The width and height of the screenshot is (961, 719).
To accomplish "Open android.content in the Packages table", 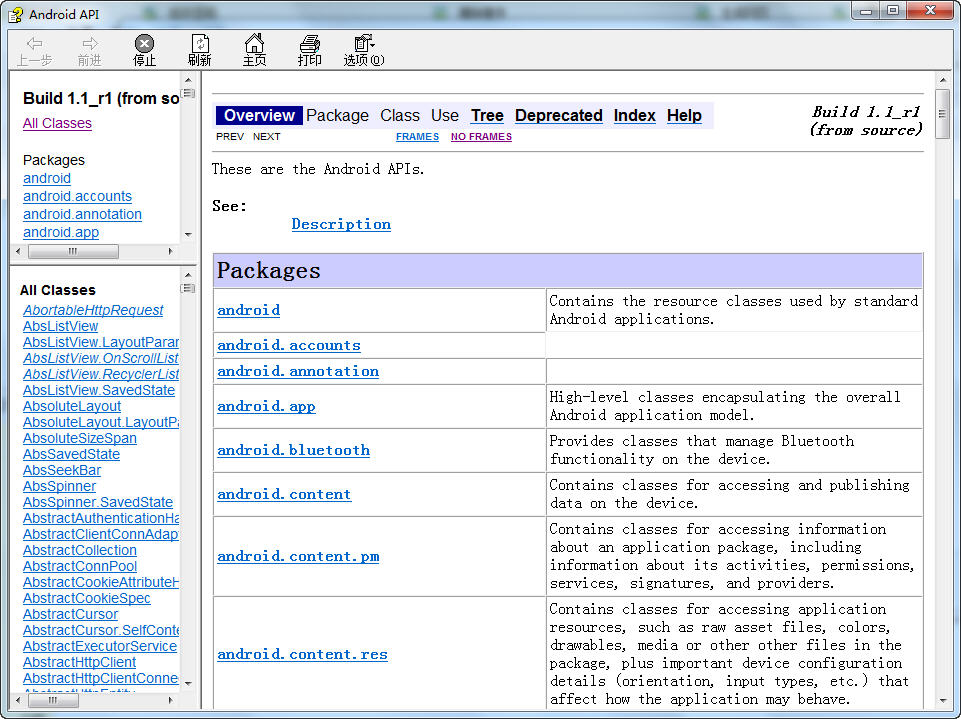I will click(284, 495).
